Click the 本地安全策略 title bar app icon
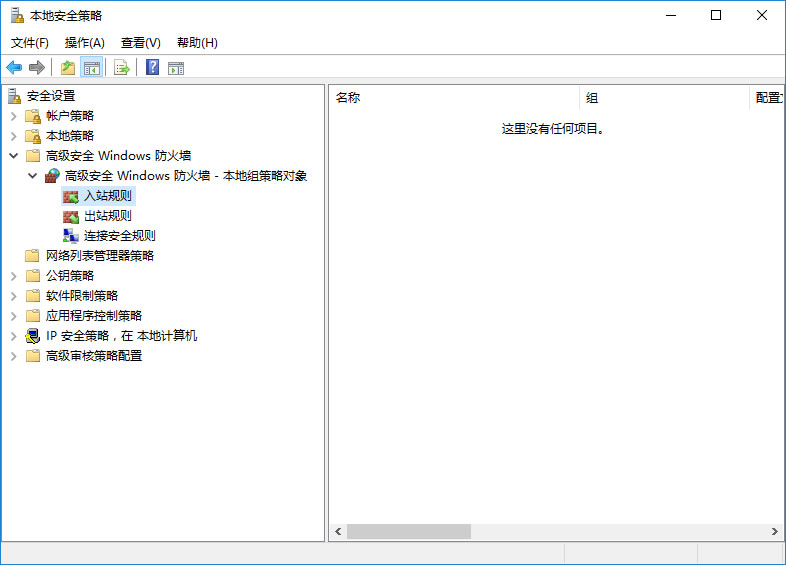This screenshot has width=786, height=565. 17,16
